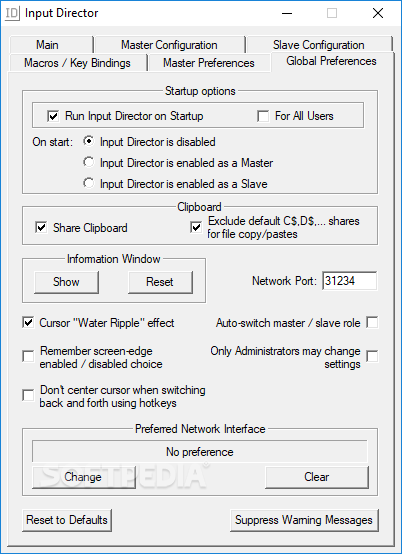Enable Don't center cursor when switching
The image size is (402, 554).
[x=28, y=395]
